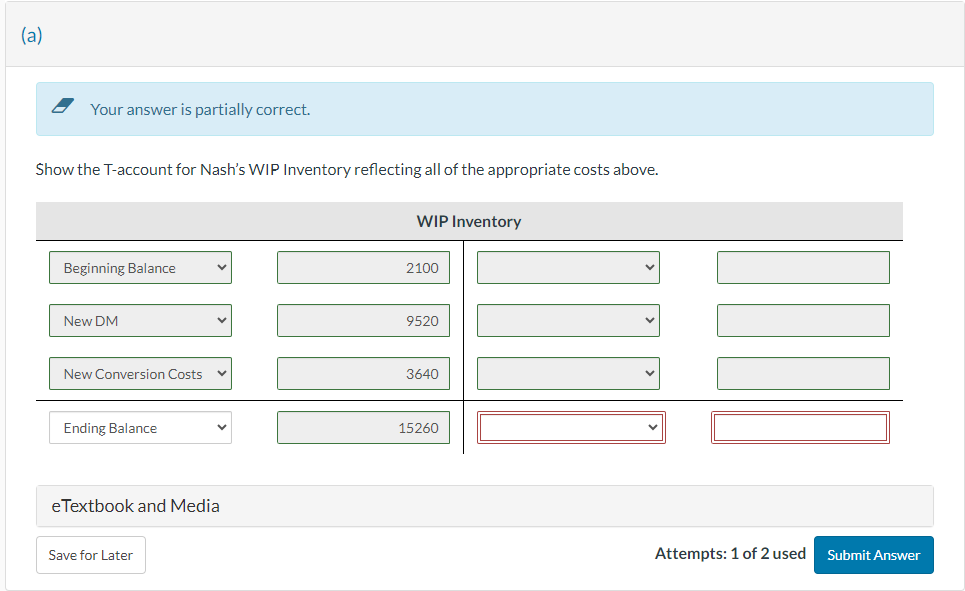The image size is (965, 591).
Task: Click the input field showing 2100
Action: pos(363,268)
